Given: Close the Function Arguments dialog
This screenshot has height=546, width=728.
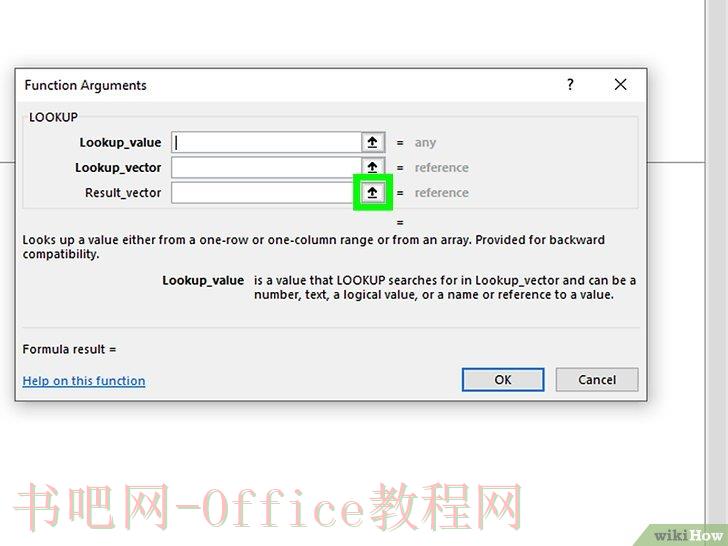Looking at the screenshot, I should pyautogui.click(x=620, y=84).
